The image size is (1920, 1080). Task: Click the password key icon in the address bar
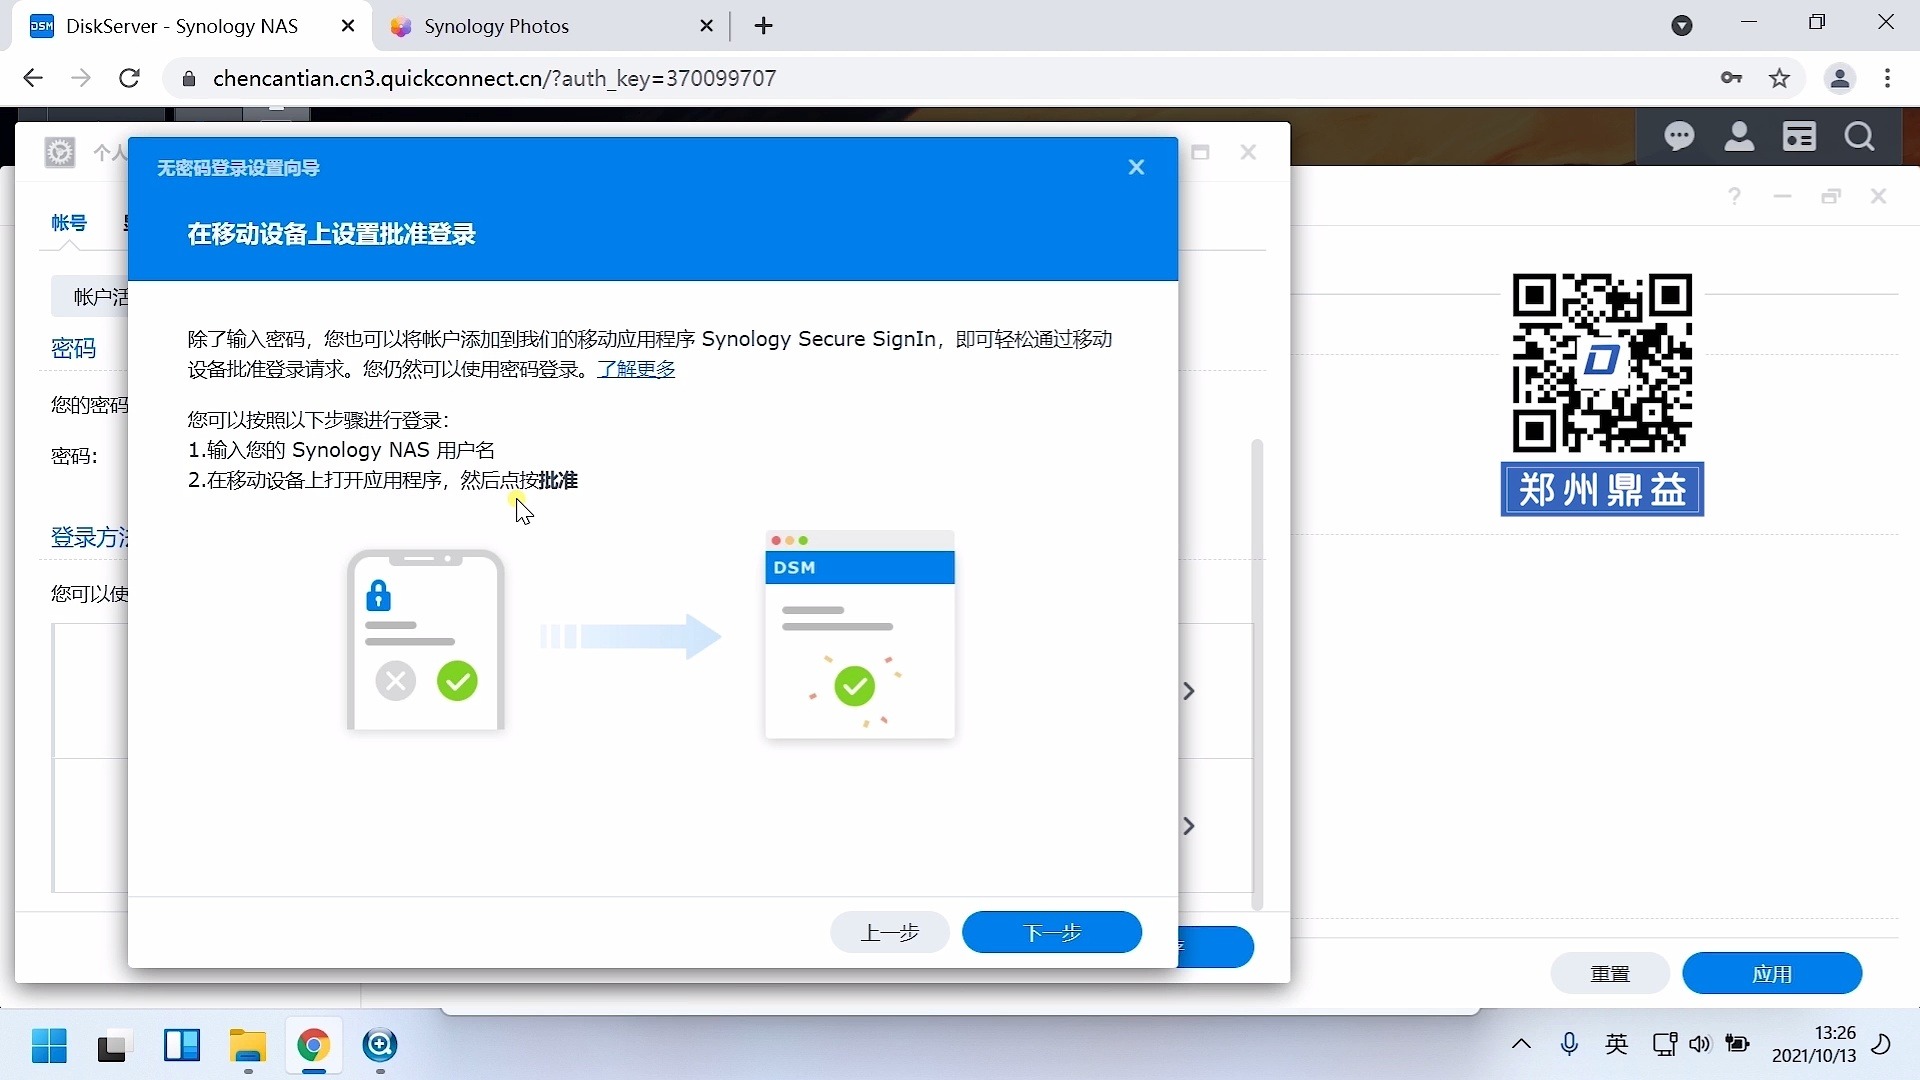[1732, 77]
